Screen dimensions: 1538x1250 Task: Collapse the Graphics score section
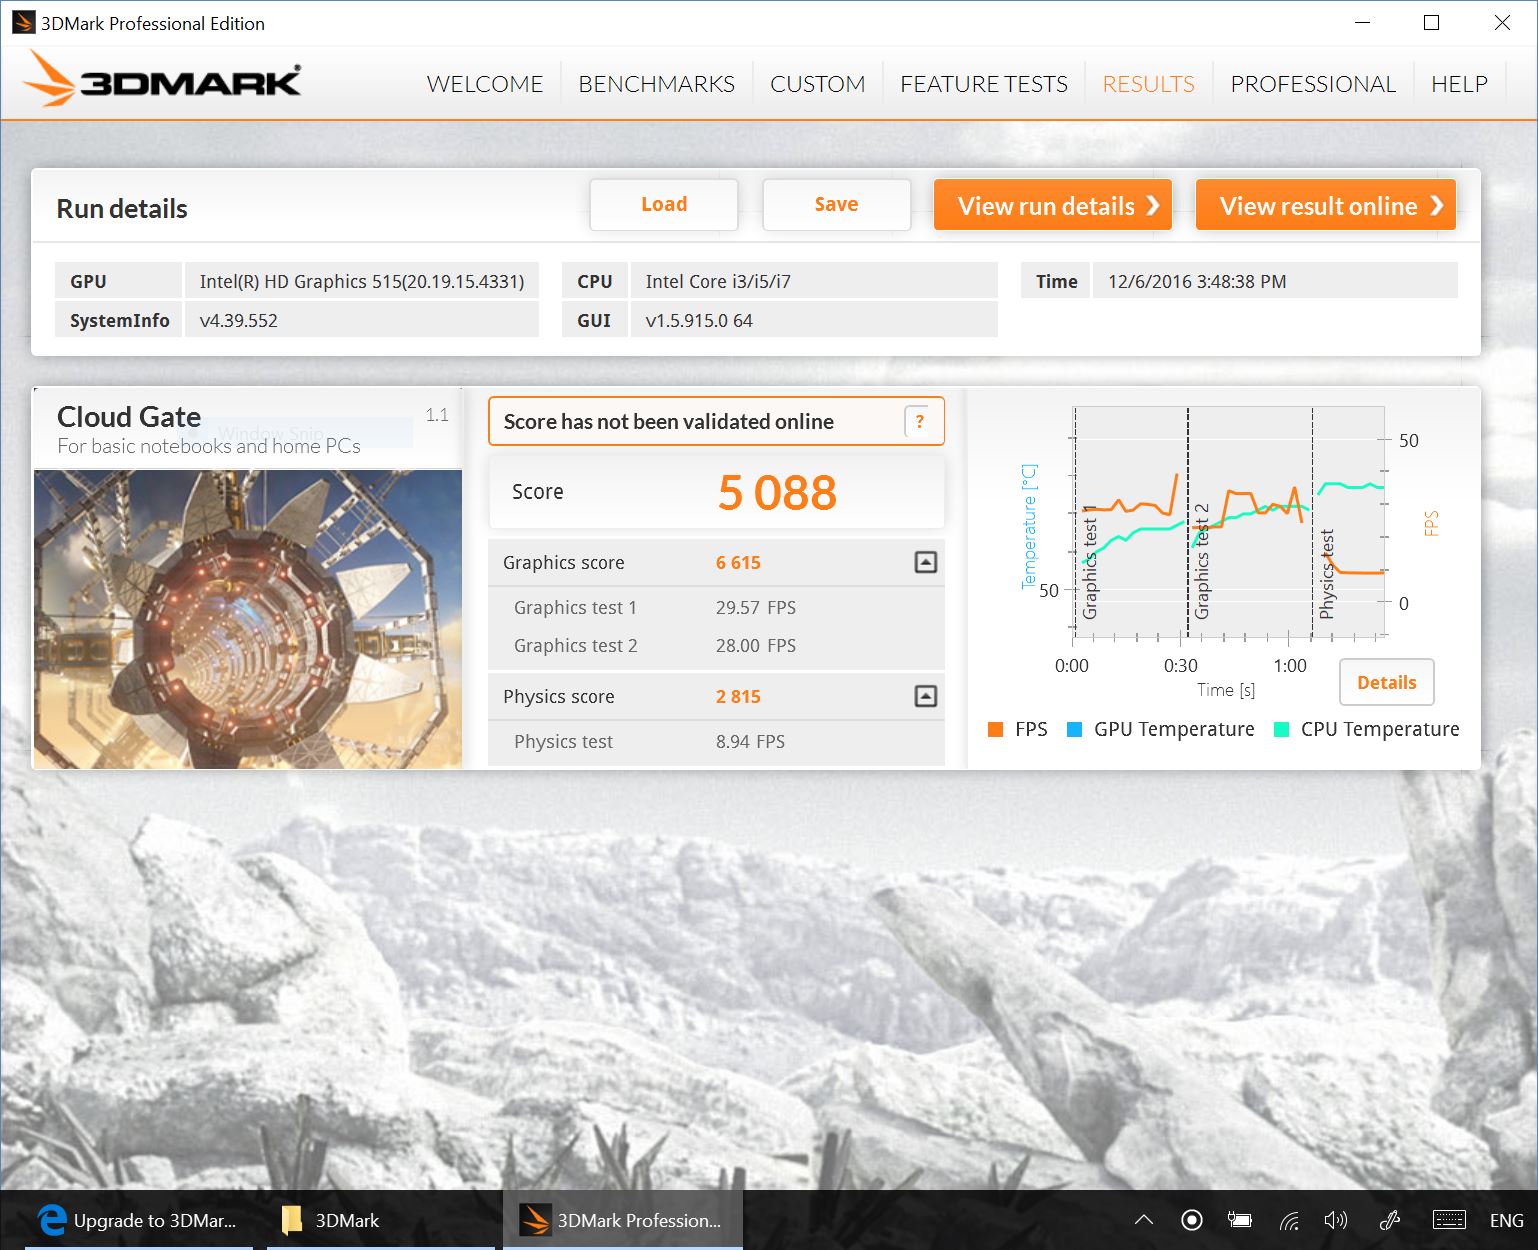[x=926, y=562]
